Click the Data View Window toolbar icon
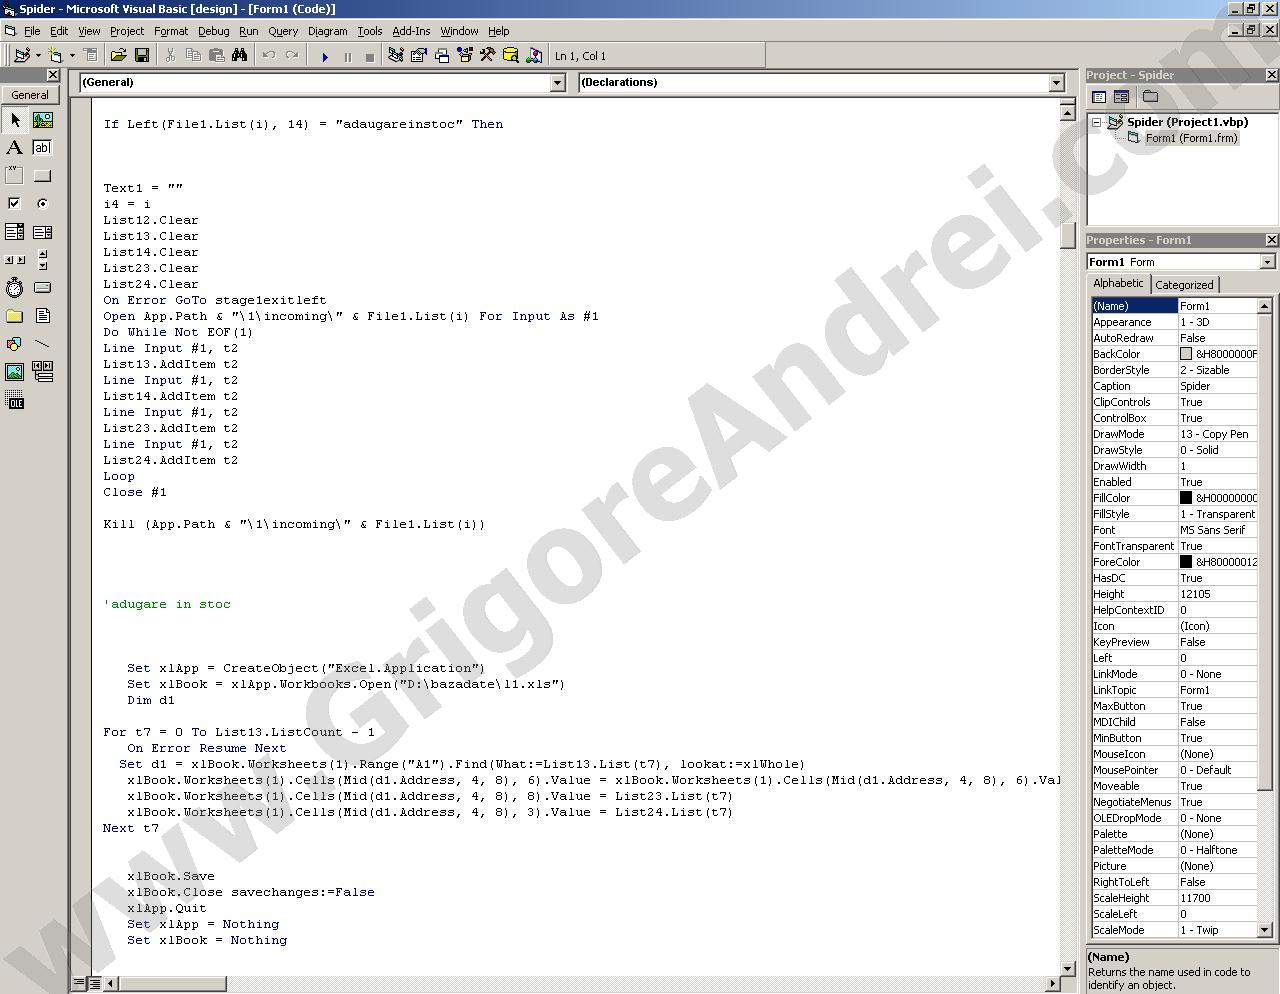 click(511, 56)
